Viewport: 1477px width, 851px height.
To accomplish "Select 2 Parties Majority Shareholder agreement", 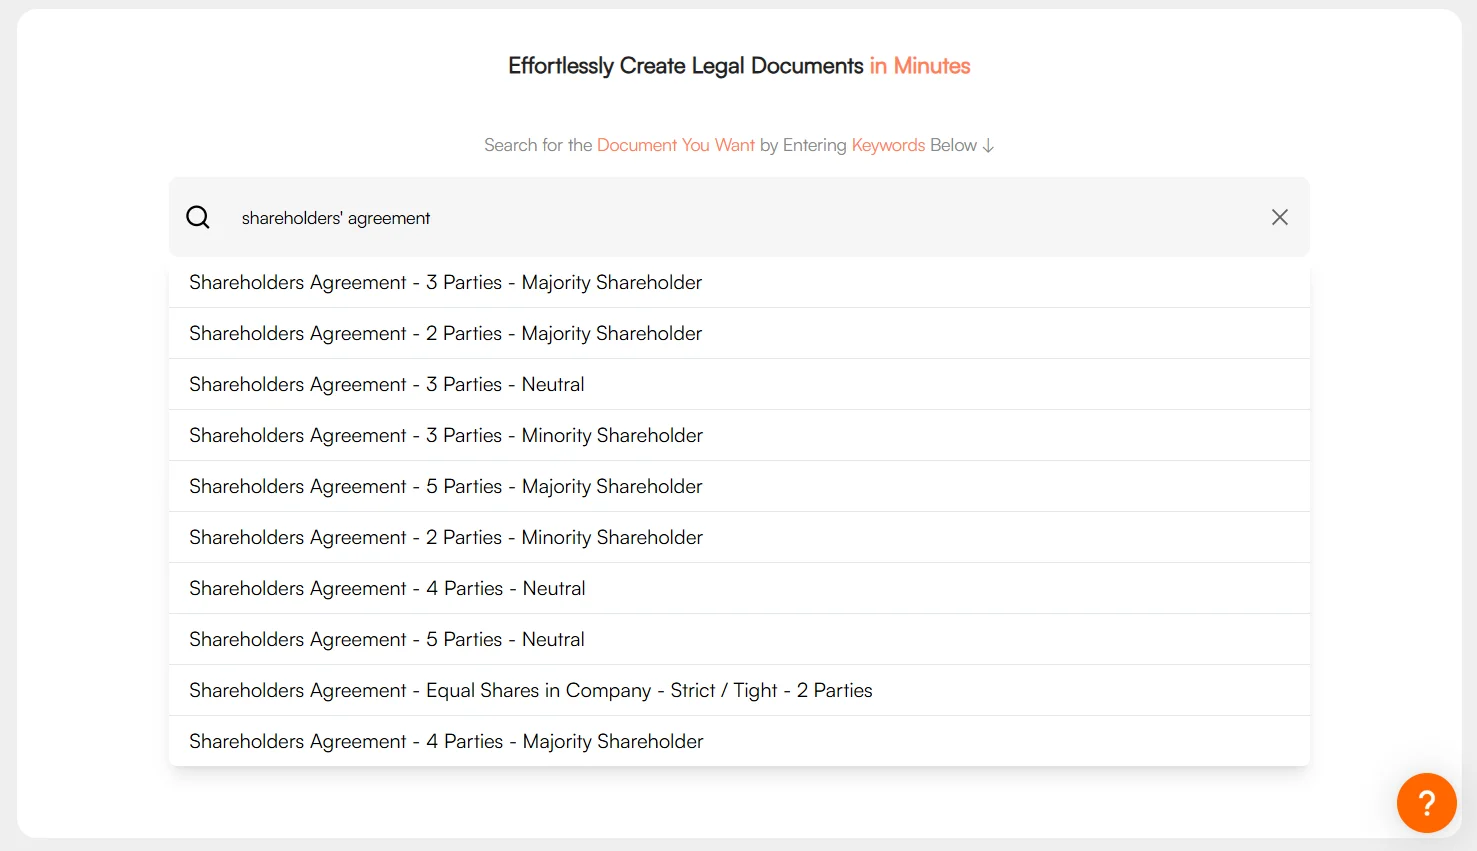I will [x=445, y=334].
